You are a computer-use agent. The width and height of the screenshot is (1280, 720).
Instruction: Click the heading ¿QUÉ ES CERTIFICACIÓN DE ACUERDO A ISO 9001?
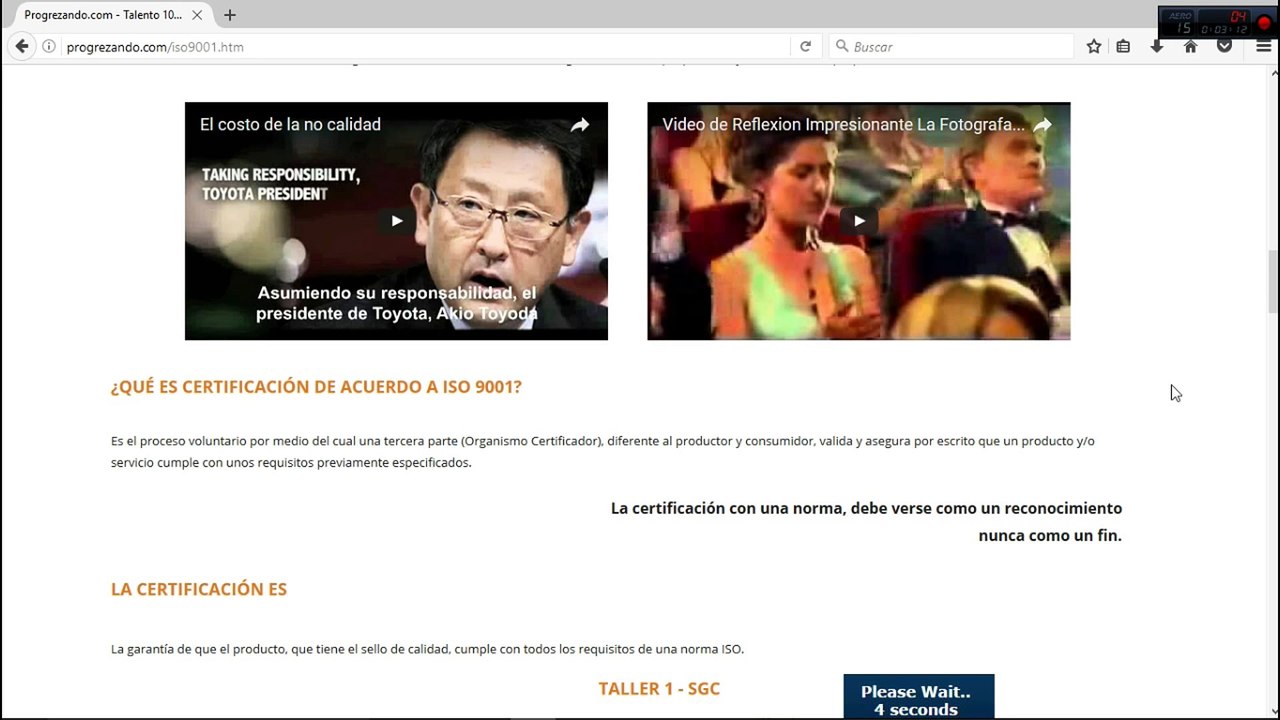point(316,387)
